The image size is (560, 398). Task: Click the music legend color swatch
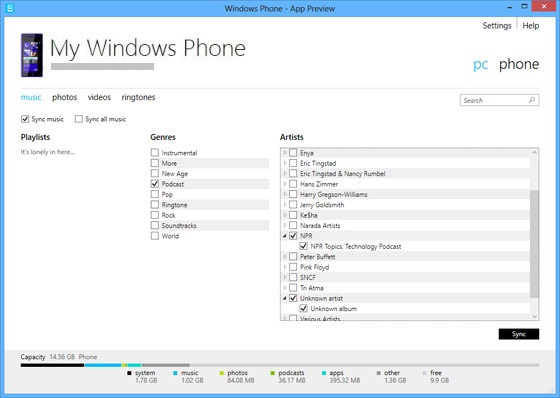pyautogui.click(x=175, y=373)
